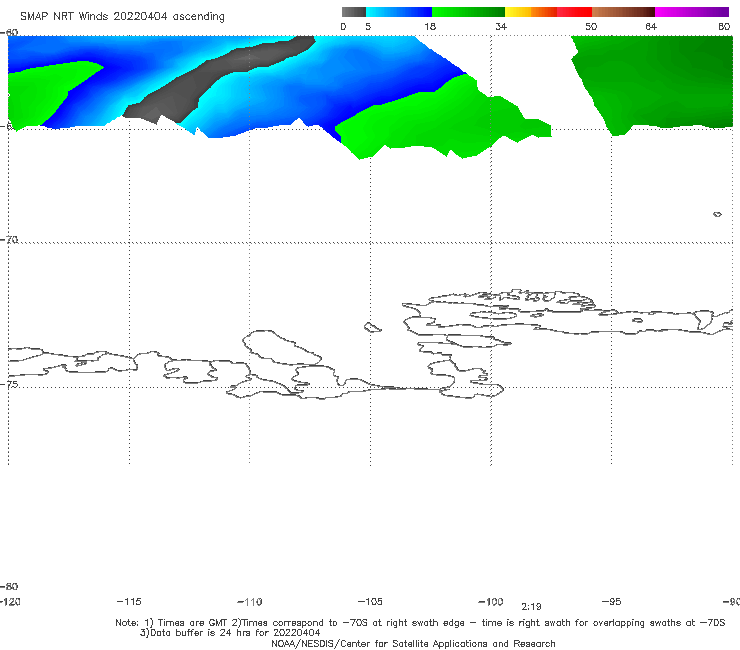
Task: Click the color bar label "64"
Action: (x=651, y=26)
